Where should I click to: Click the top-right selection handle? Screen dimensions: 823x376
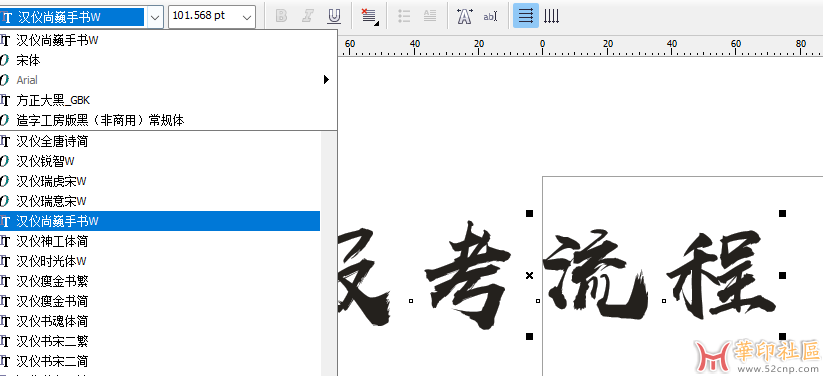[782, 213]
